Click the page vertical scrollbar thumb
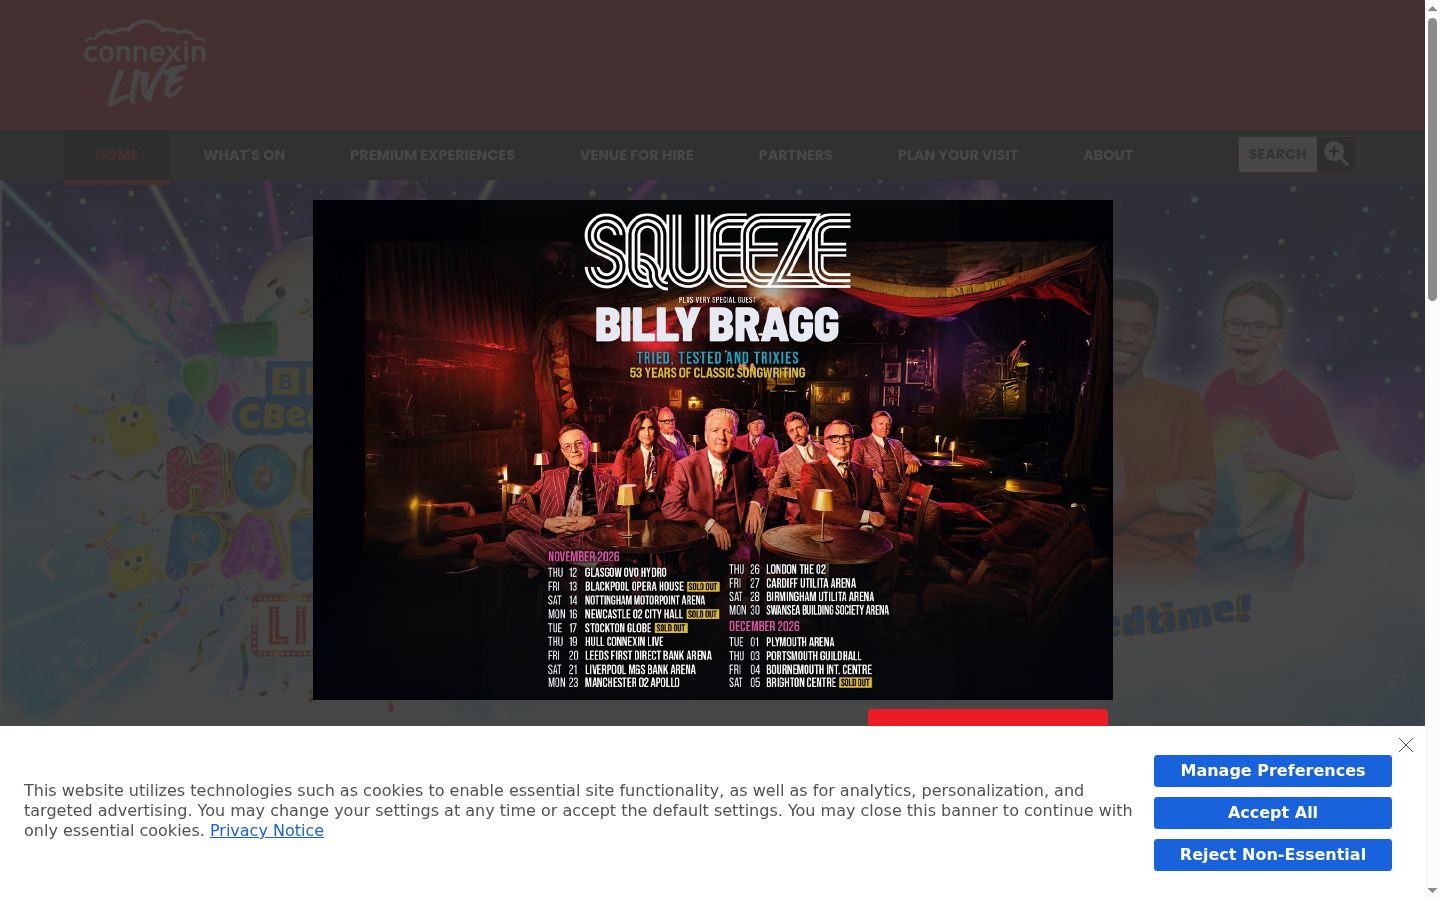 1432,160
